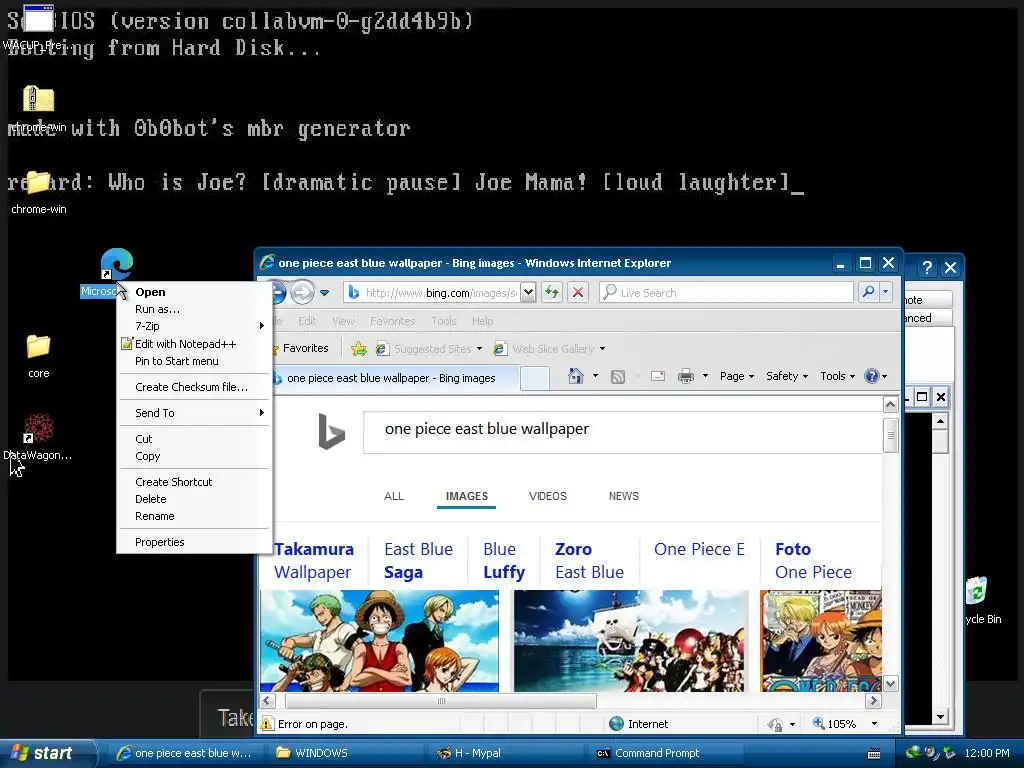Choose Properties in the context menu
1024x768 pixels.
(193, 542)
